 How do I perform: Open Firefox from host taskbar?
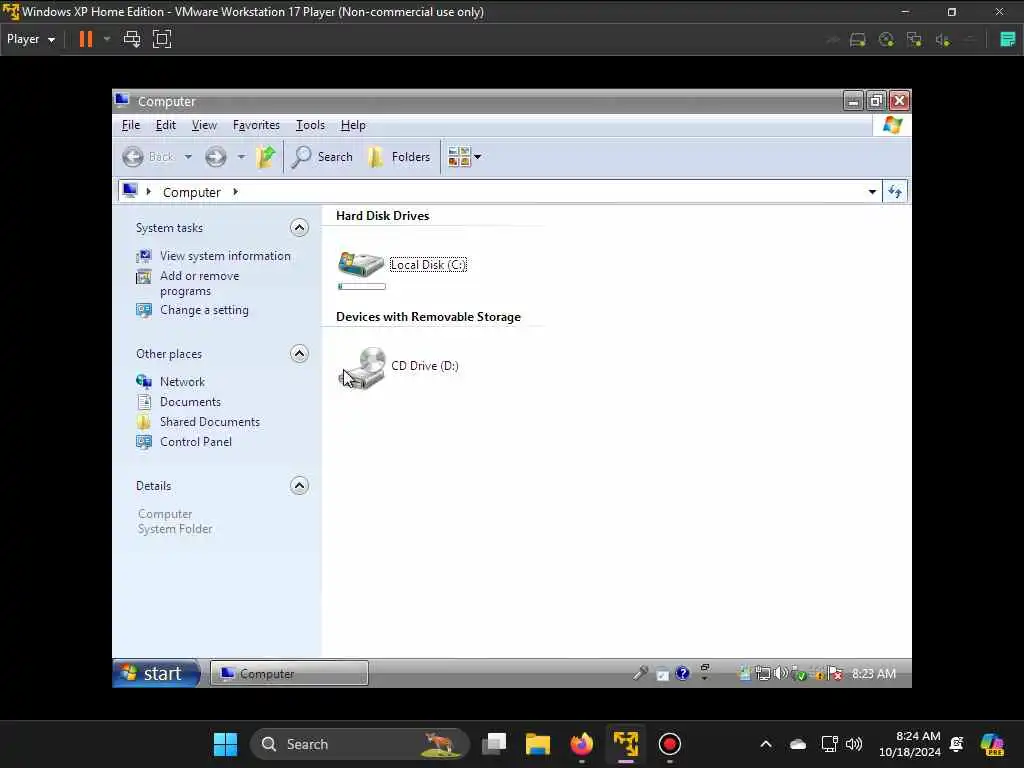pos(581,744)
